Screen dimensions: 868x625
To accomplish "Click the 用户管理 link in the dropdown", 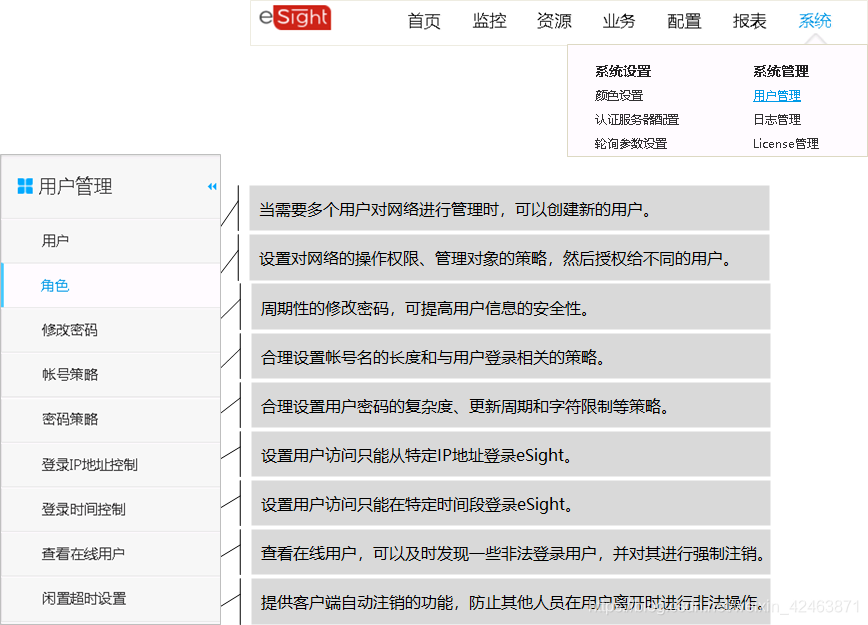I will tap(777, 96).
